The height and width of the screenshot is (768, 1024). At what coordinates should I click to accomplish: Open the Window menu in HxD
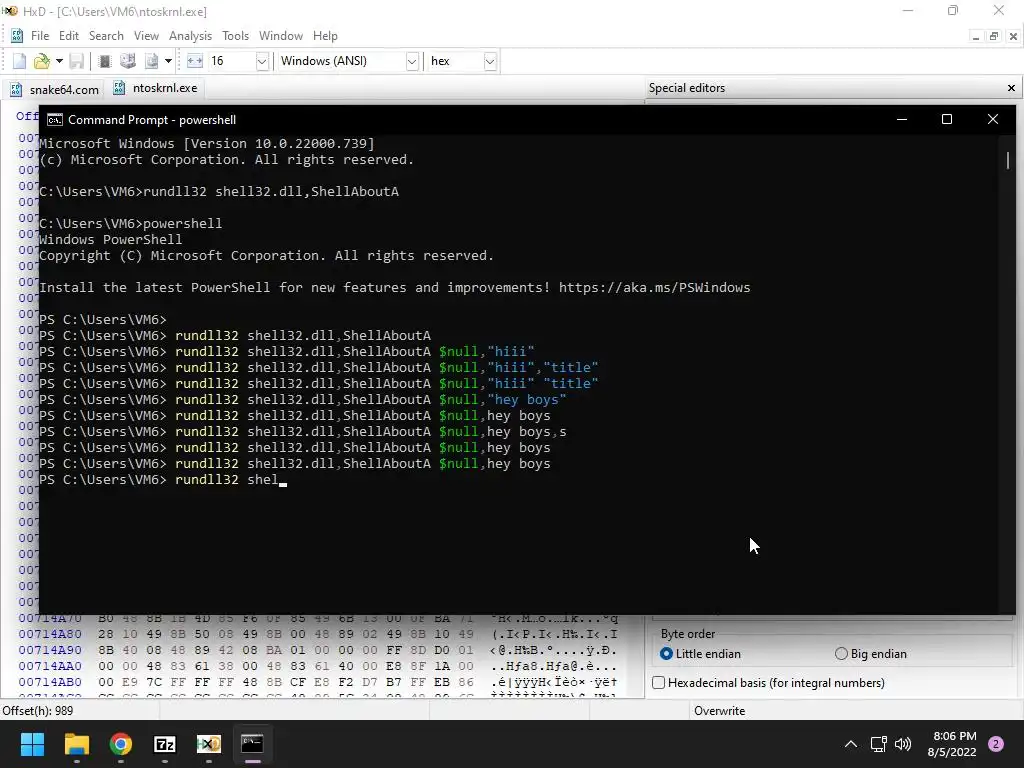[281, 36]
